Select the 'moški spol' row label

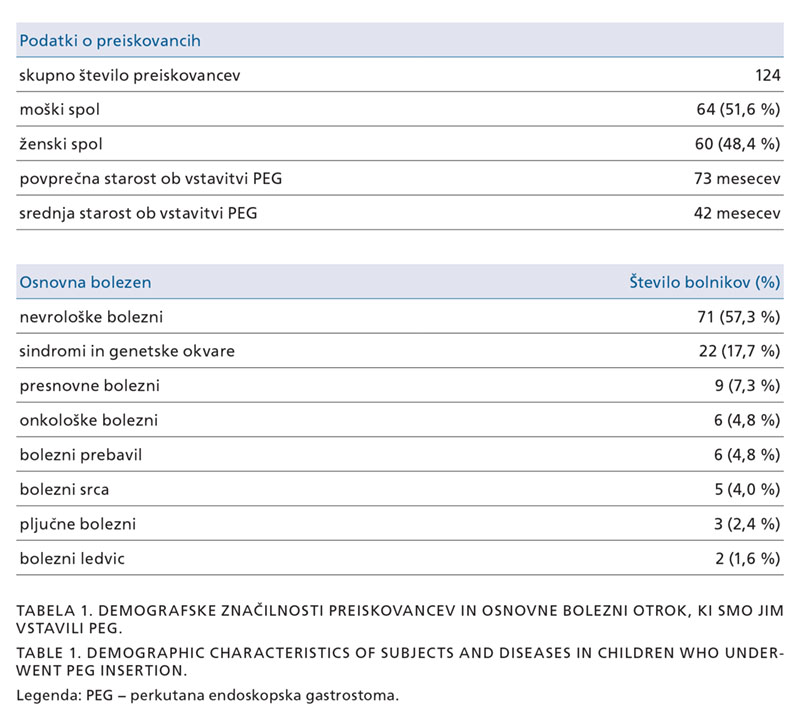click(x=60, y=110)
